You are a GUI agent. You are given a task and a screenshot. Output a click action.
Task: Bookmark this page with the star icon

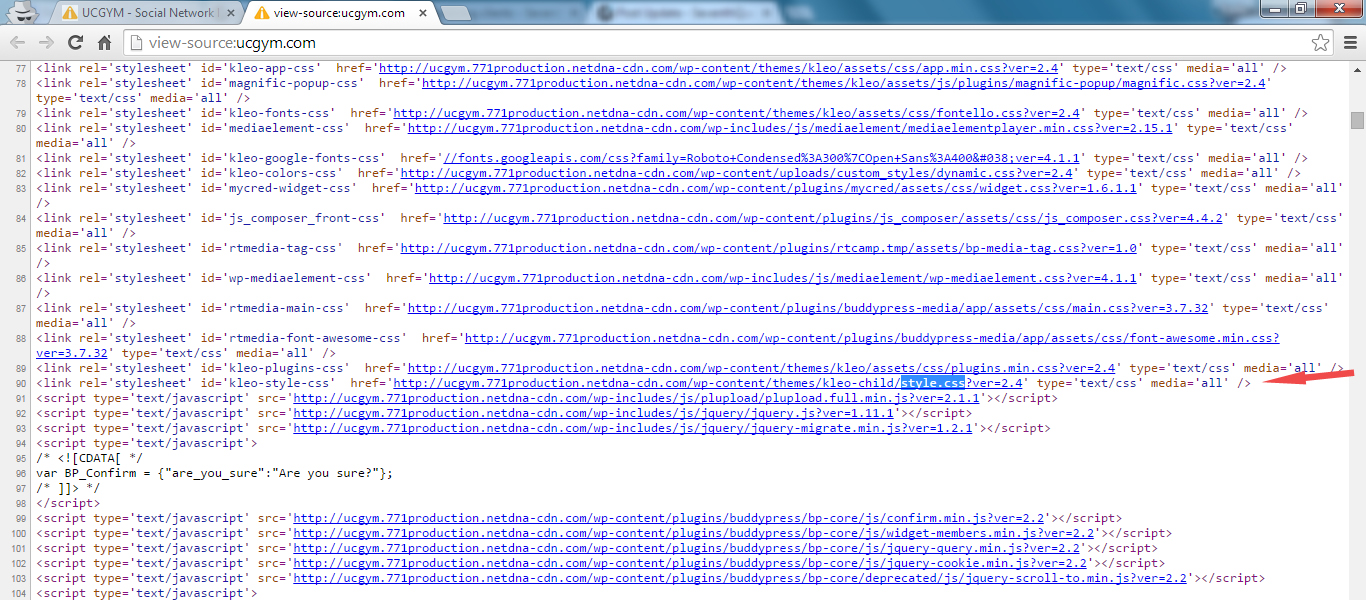(x=1320, y=43)
